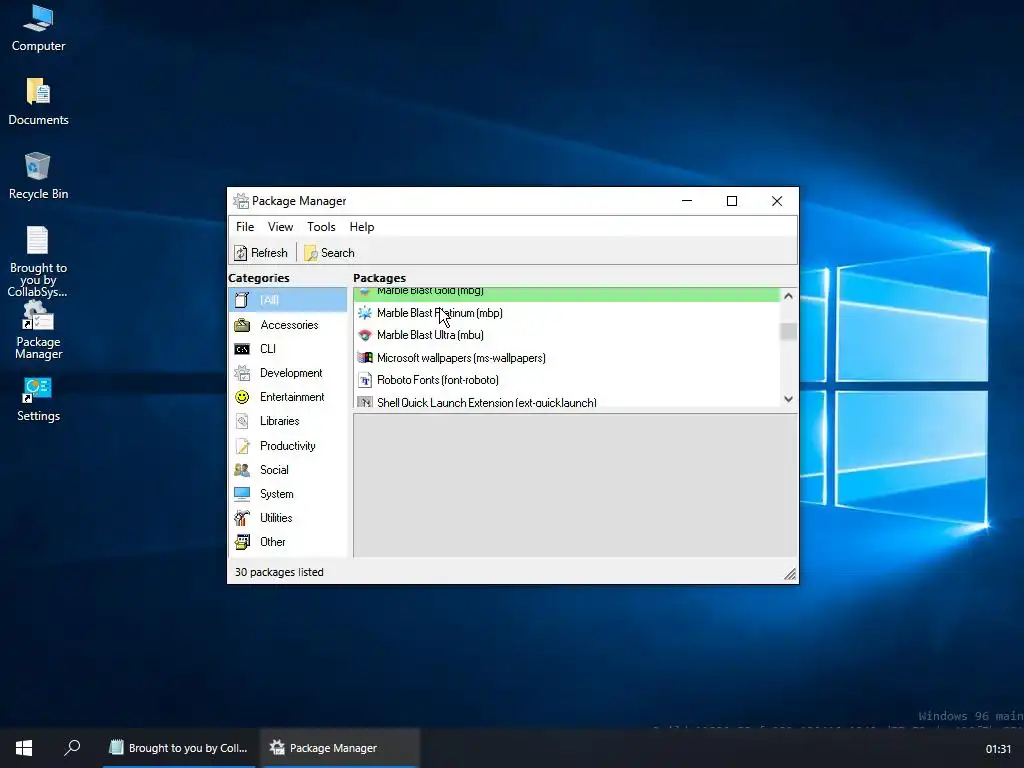This screenshot has width=1024, height=768.
Task: Select the Other category icon
Action: point(242,542)
